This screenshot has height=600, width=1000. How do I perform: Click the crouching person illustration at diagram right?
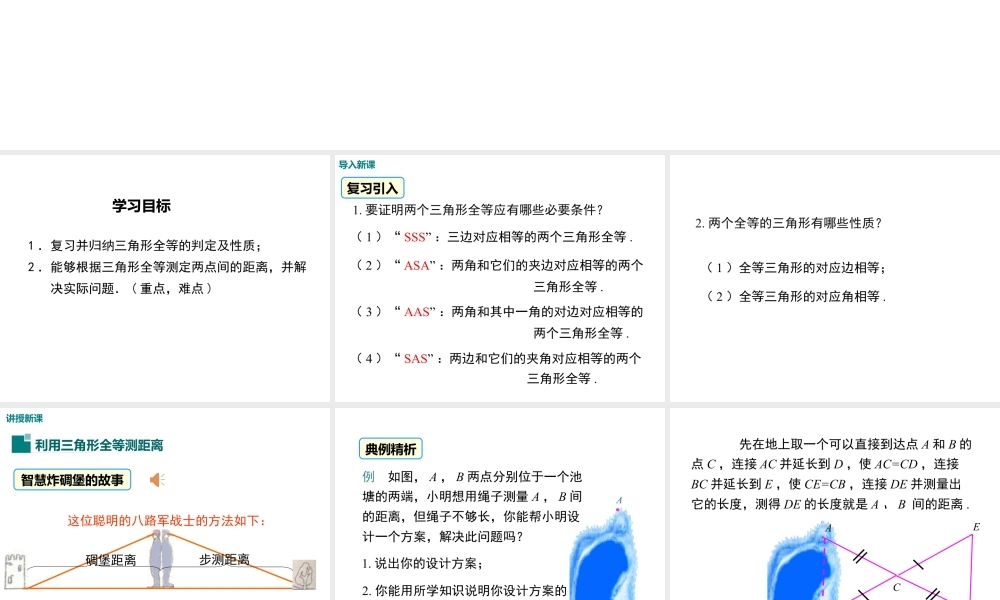tap(302, 575)
